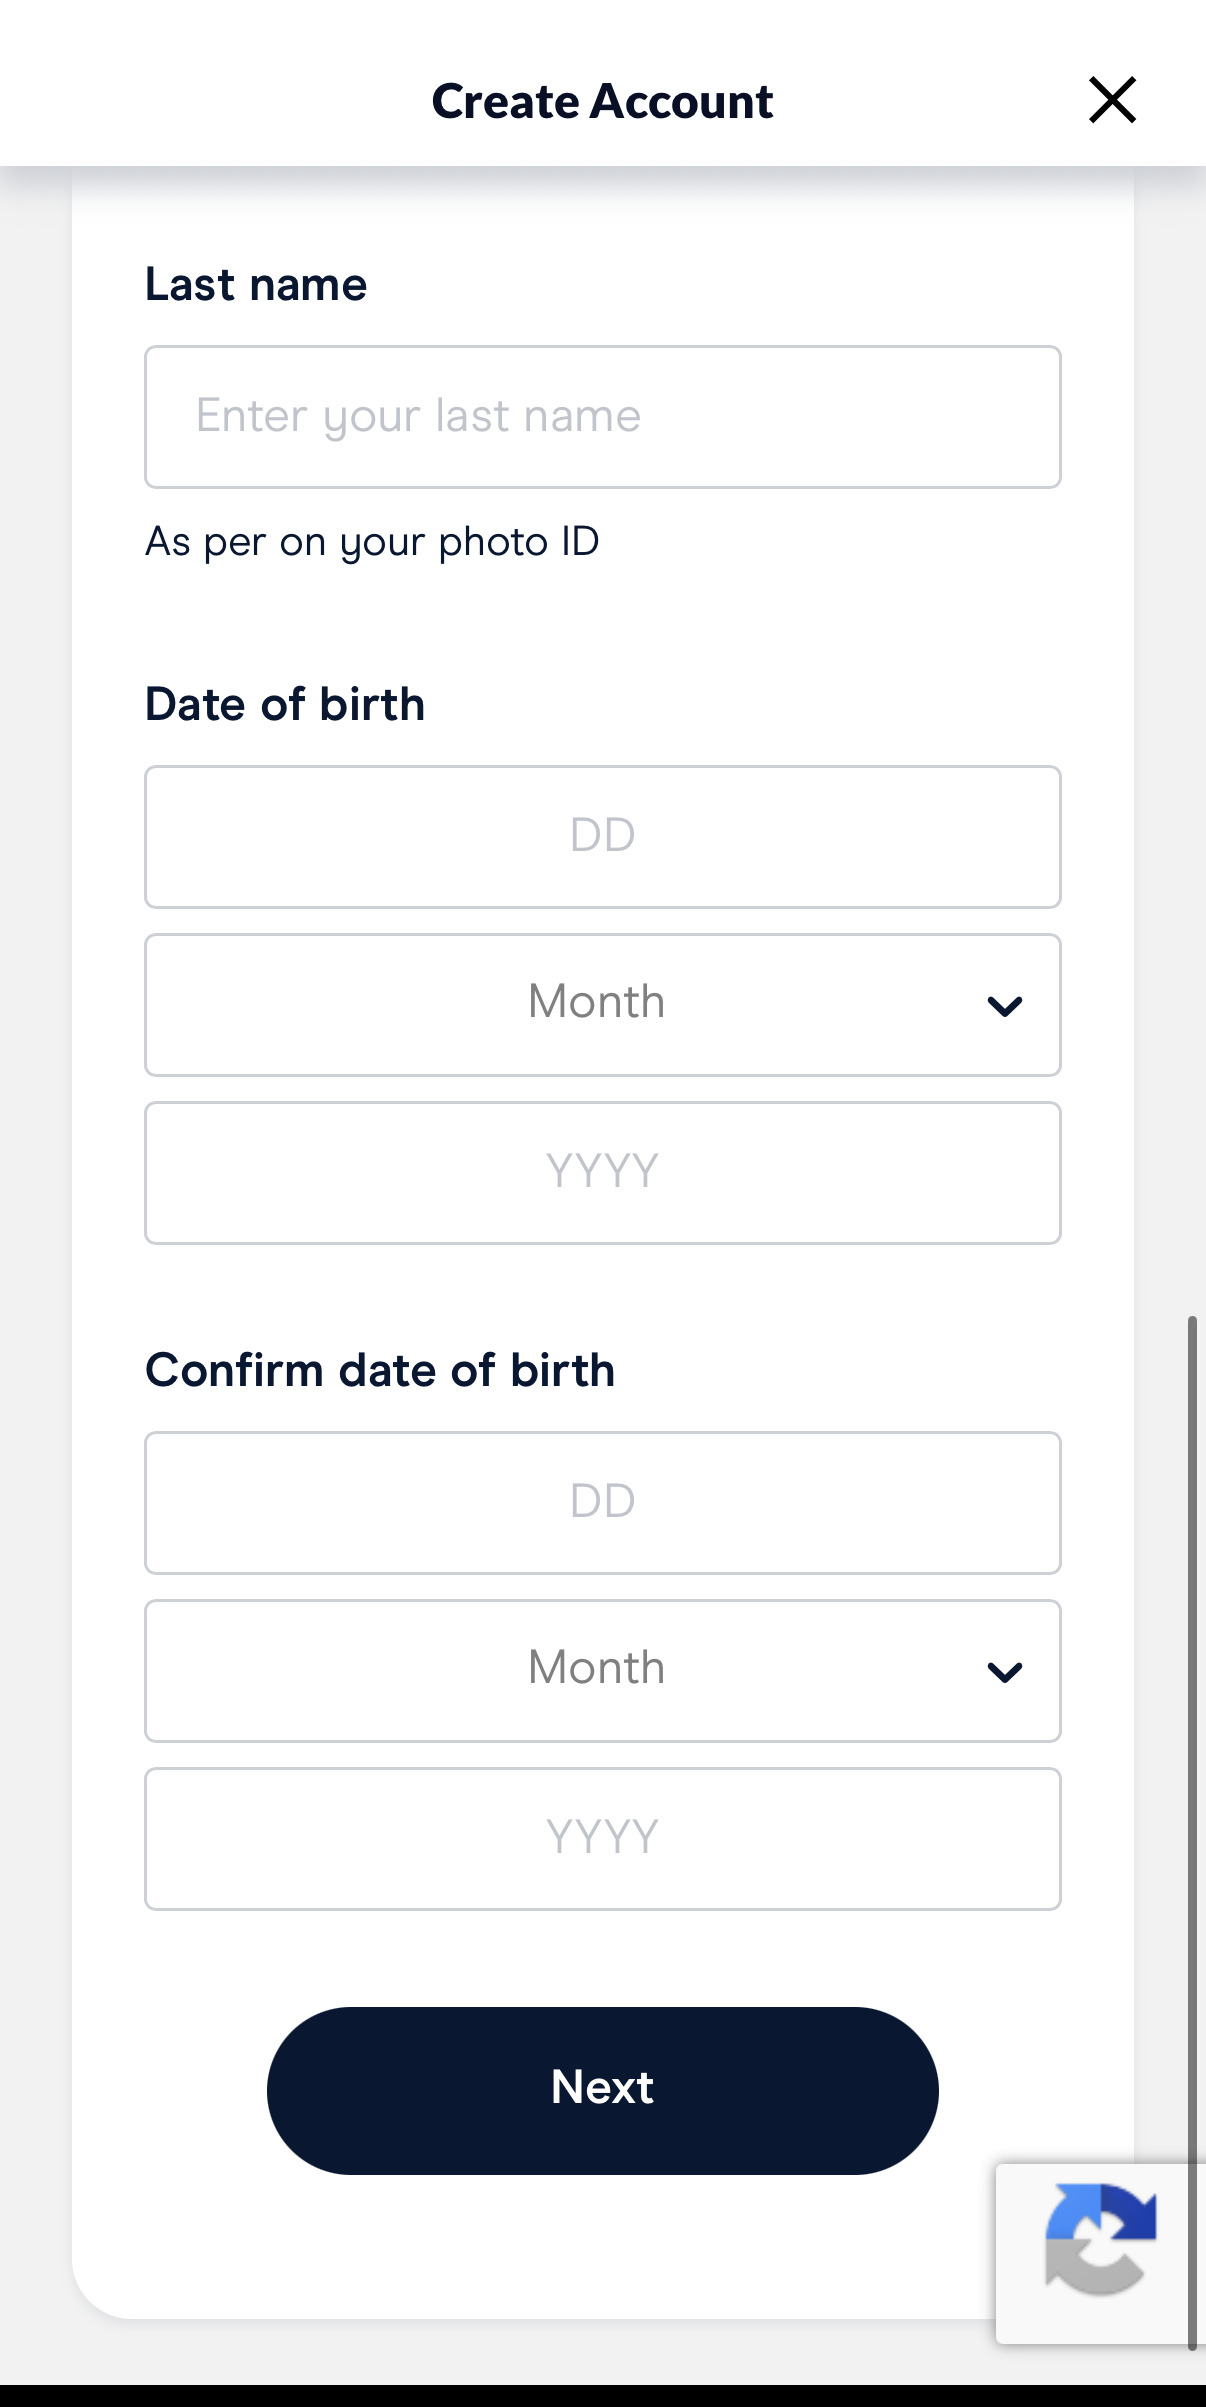Click the "Date of birth" heading label
Screen dimensions: 1206x2407
click(x=285, y=705)
